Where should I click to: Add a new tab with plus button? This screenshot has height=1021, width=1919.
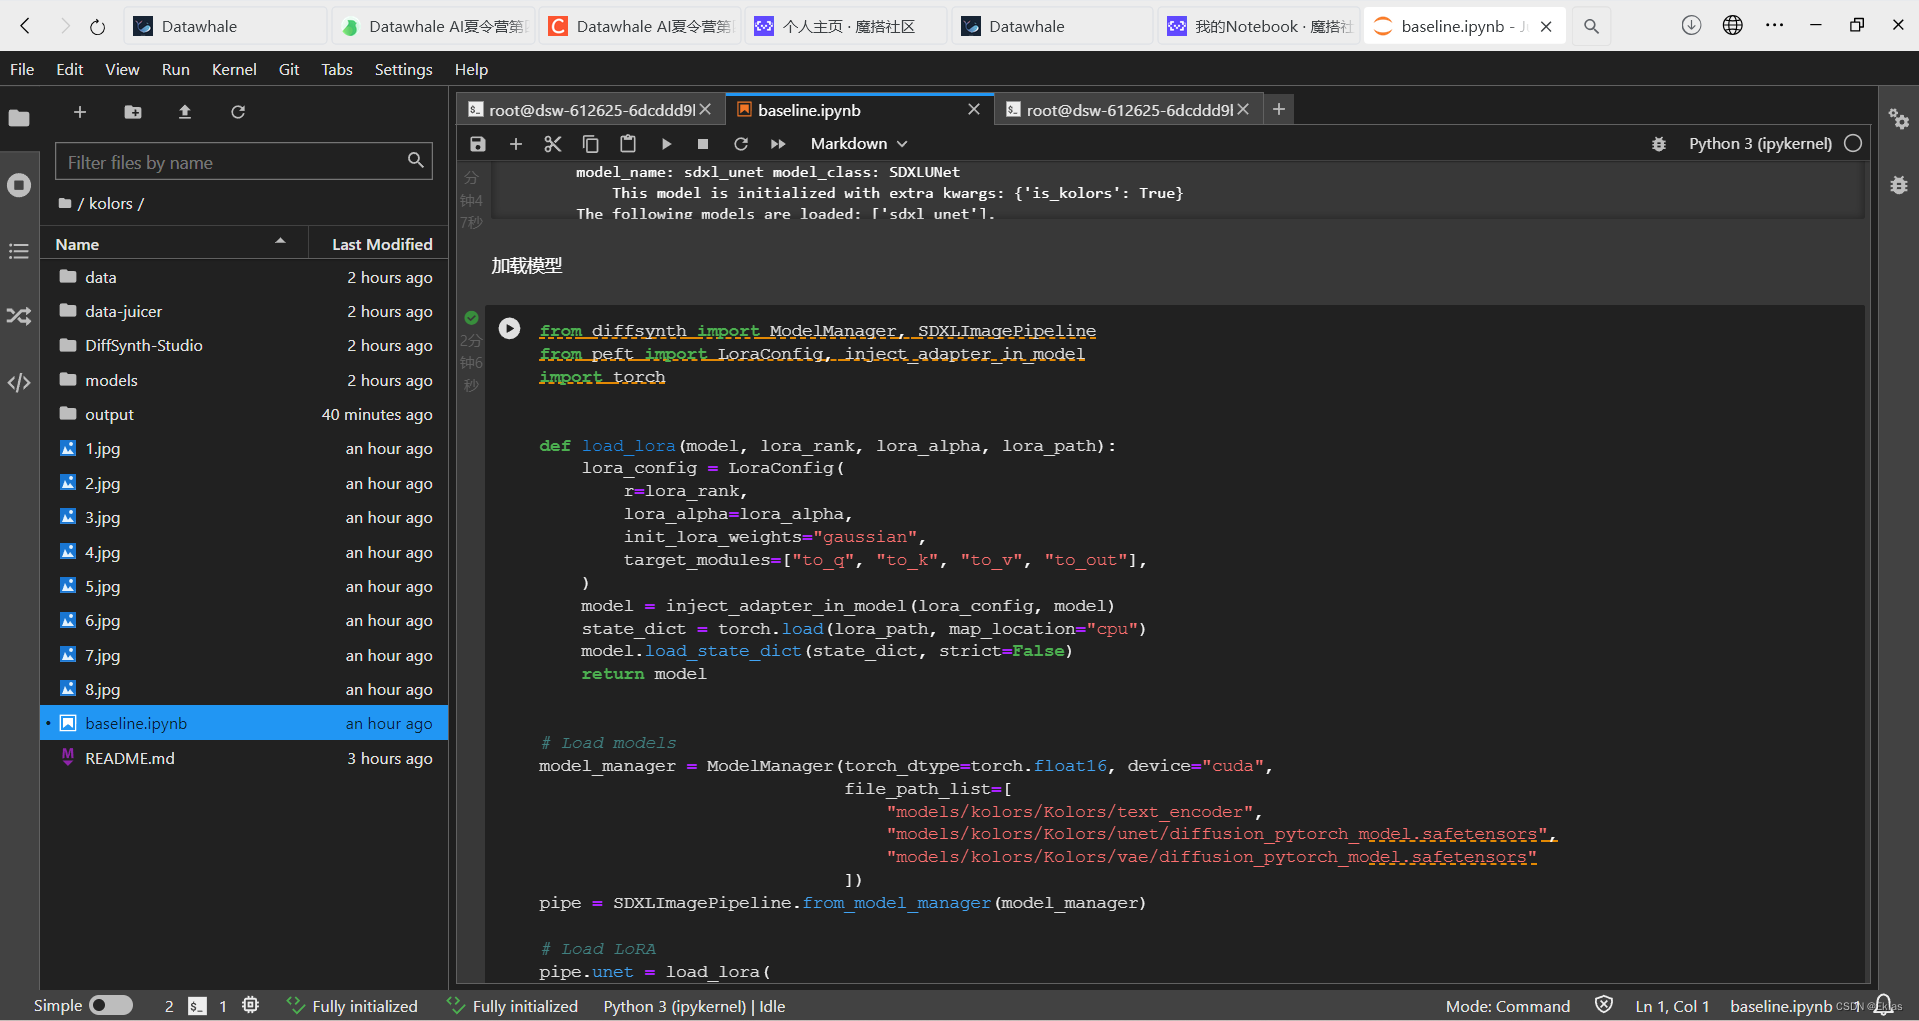(1279, 109)
